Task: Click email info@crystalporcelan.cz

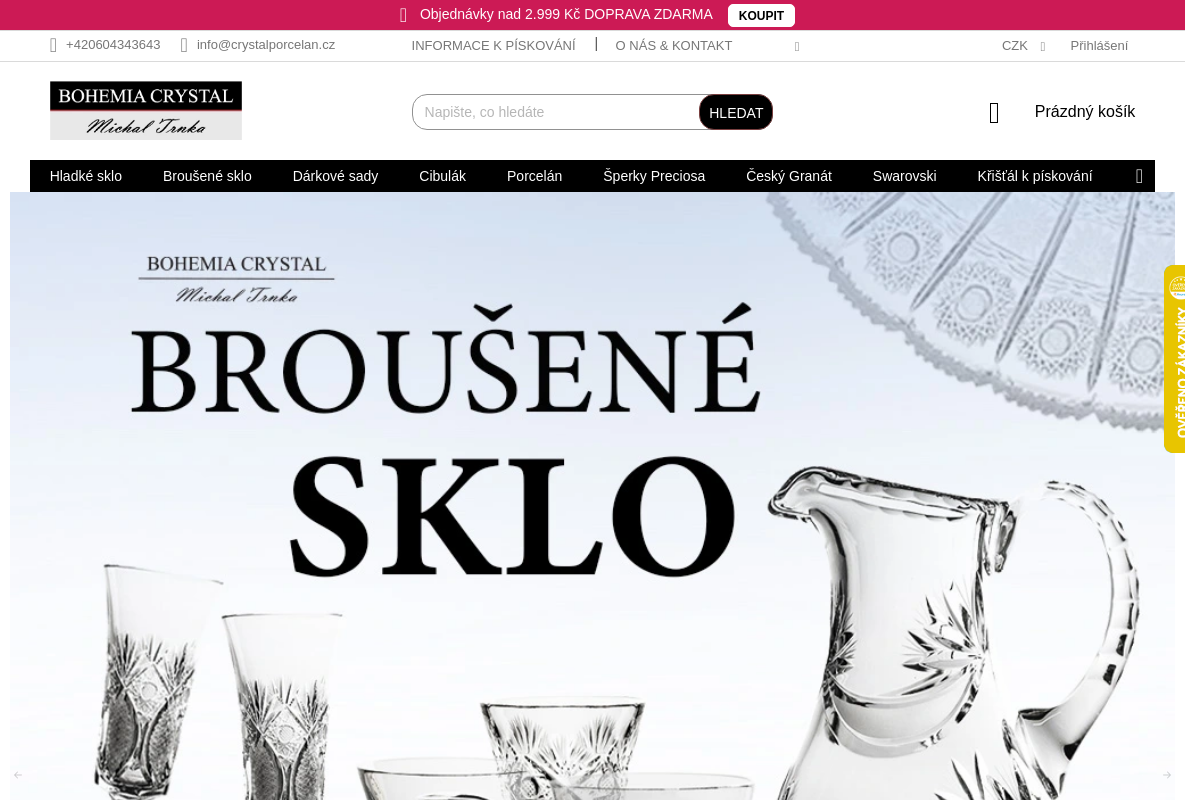Action: tap(266, 45)
